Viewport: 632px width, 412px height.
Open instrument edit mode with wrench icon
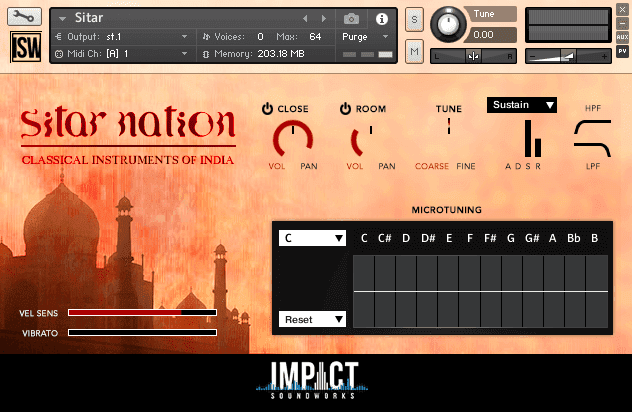24,17
